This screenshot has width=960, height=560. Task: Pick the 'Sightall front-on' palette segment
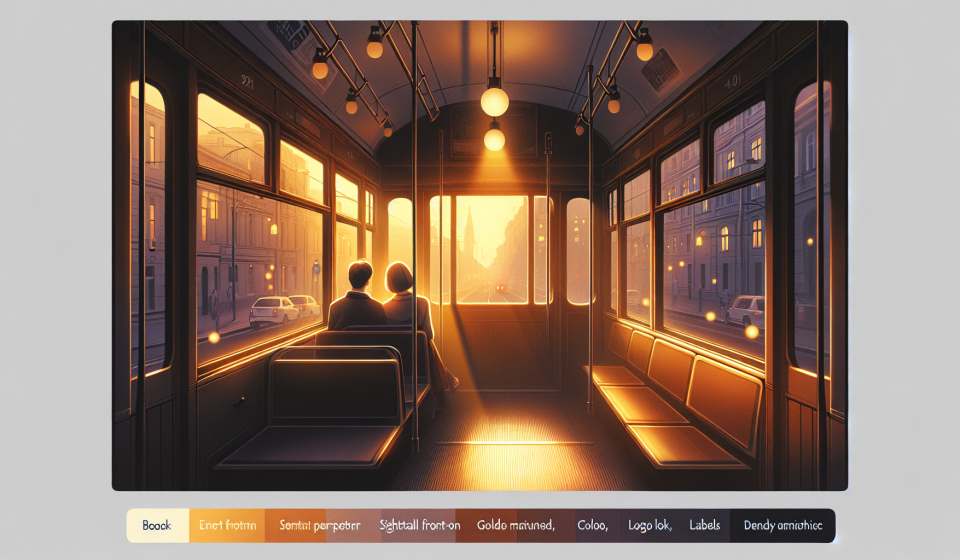(x=417, y=525)
